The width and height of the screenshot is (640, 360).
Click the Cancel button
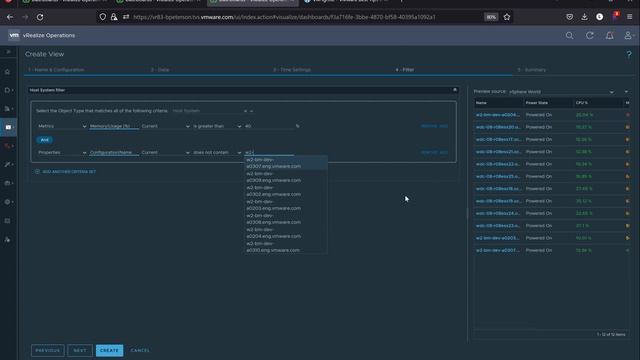click(140, 351)
